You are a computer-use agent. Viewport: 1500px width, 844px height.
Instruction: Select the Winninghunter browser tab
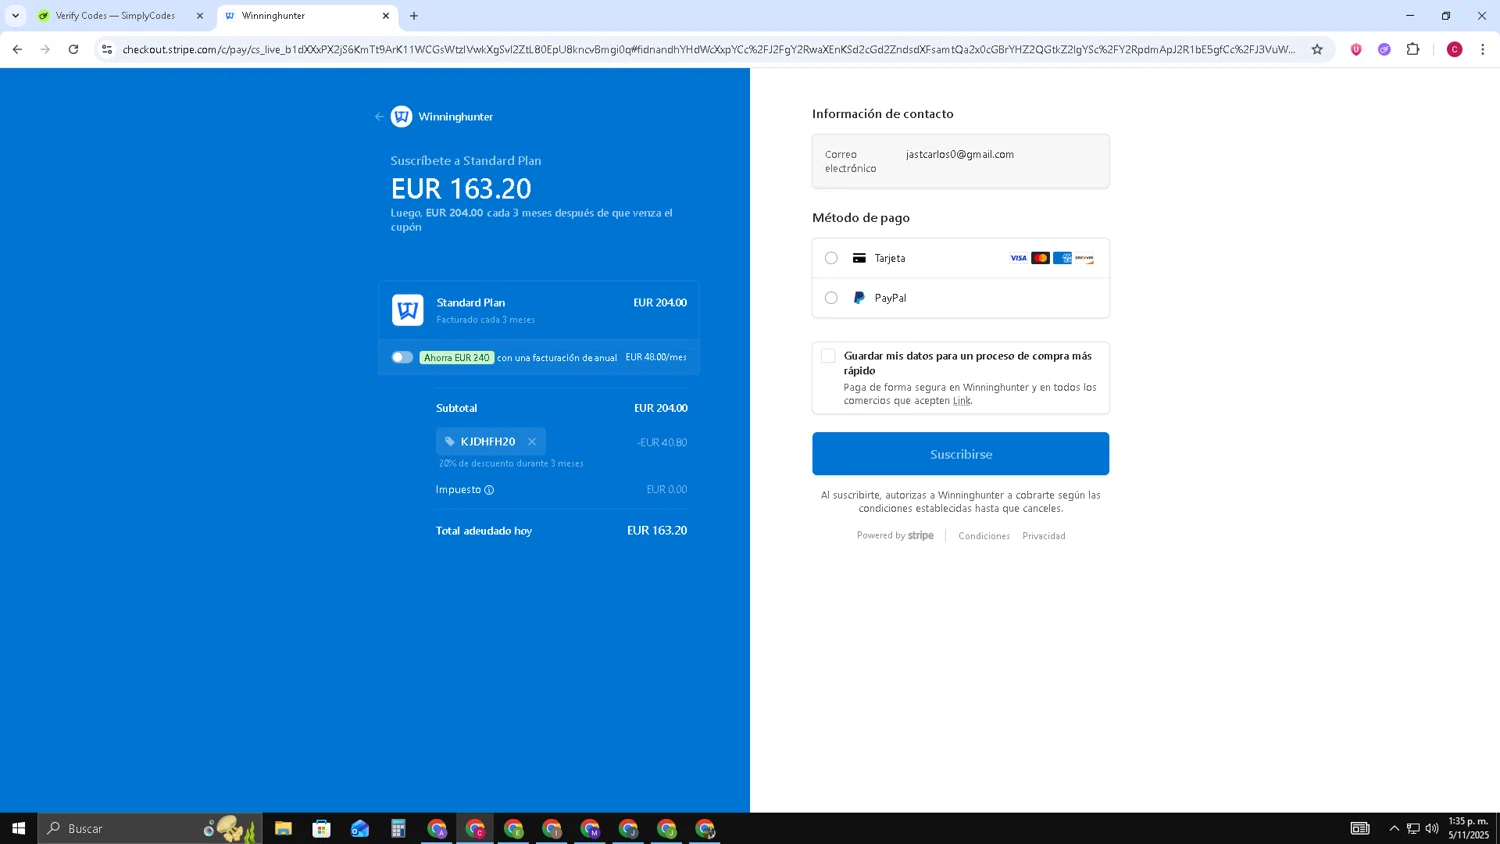point(306,16)
